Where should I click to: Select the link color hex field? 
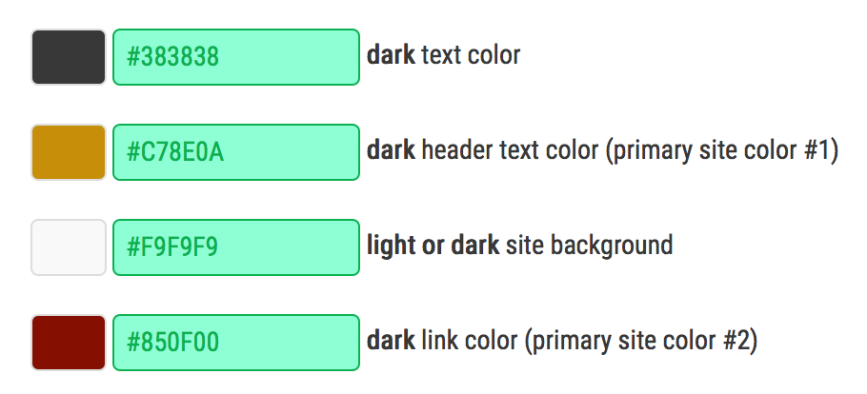click(x=236, y=343)
